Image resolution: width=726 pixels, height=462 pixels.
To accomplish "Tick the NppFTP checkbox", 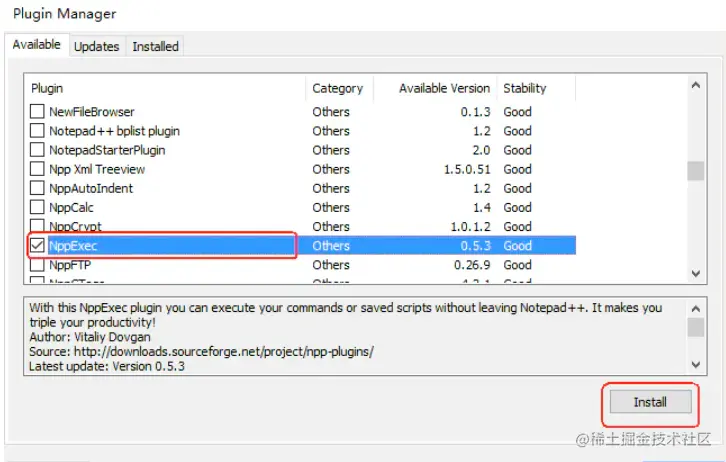I will [37, 265].
